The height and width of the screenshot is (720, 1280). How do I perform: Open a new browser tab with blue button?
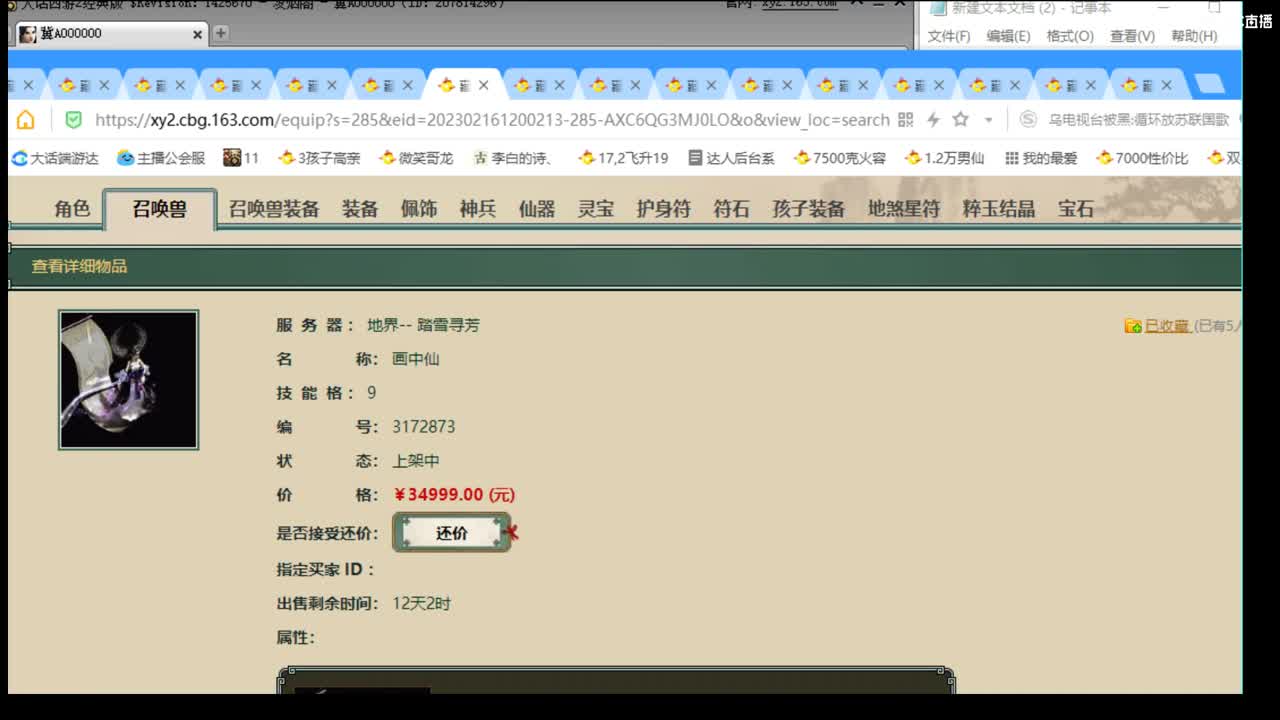click(1210, 84)
